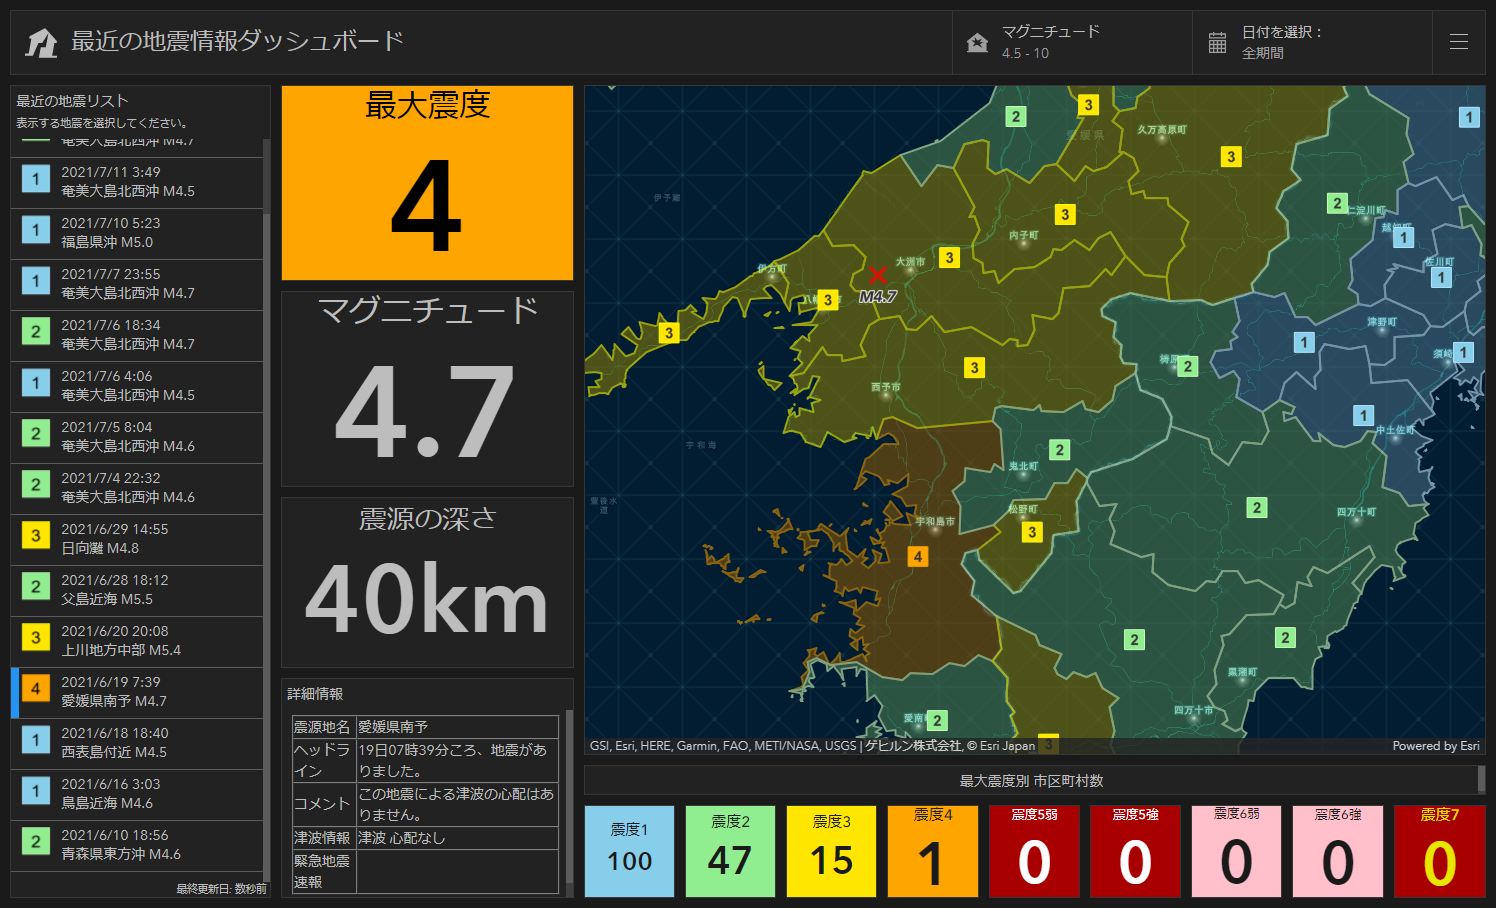1496x908 pixels.
Task: Click the intensity 2 marker near 四万十町
Action: click(x=1257, y=508)
